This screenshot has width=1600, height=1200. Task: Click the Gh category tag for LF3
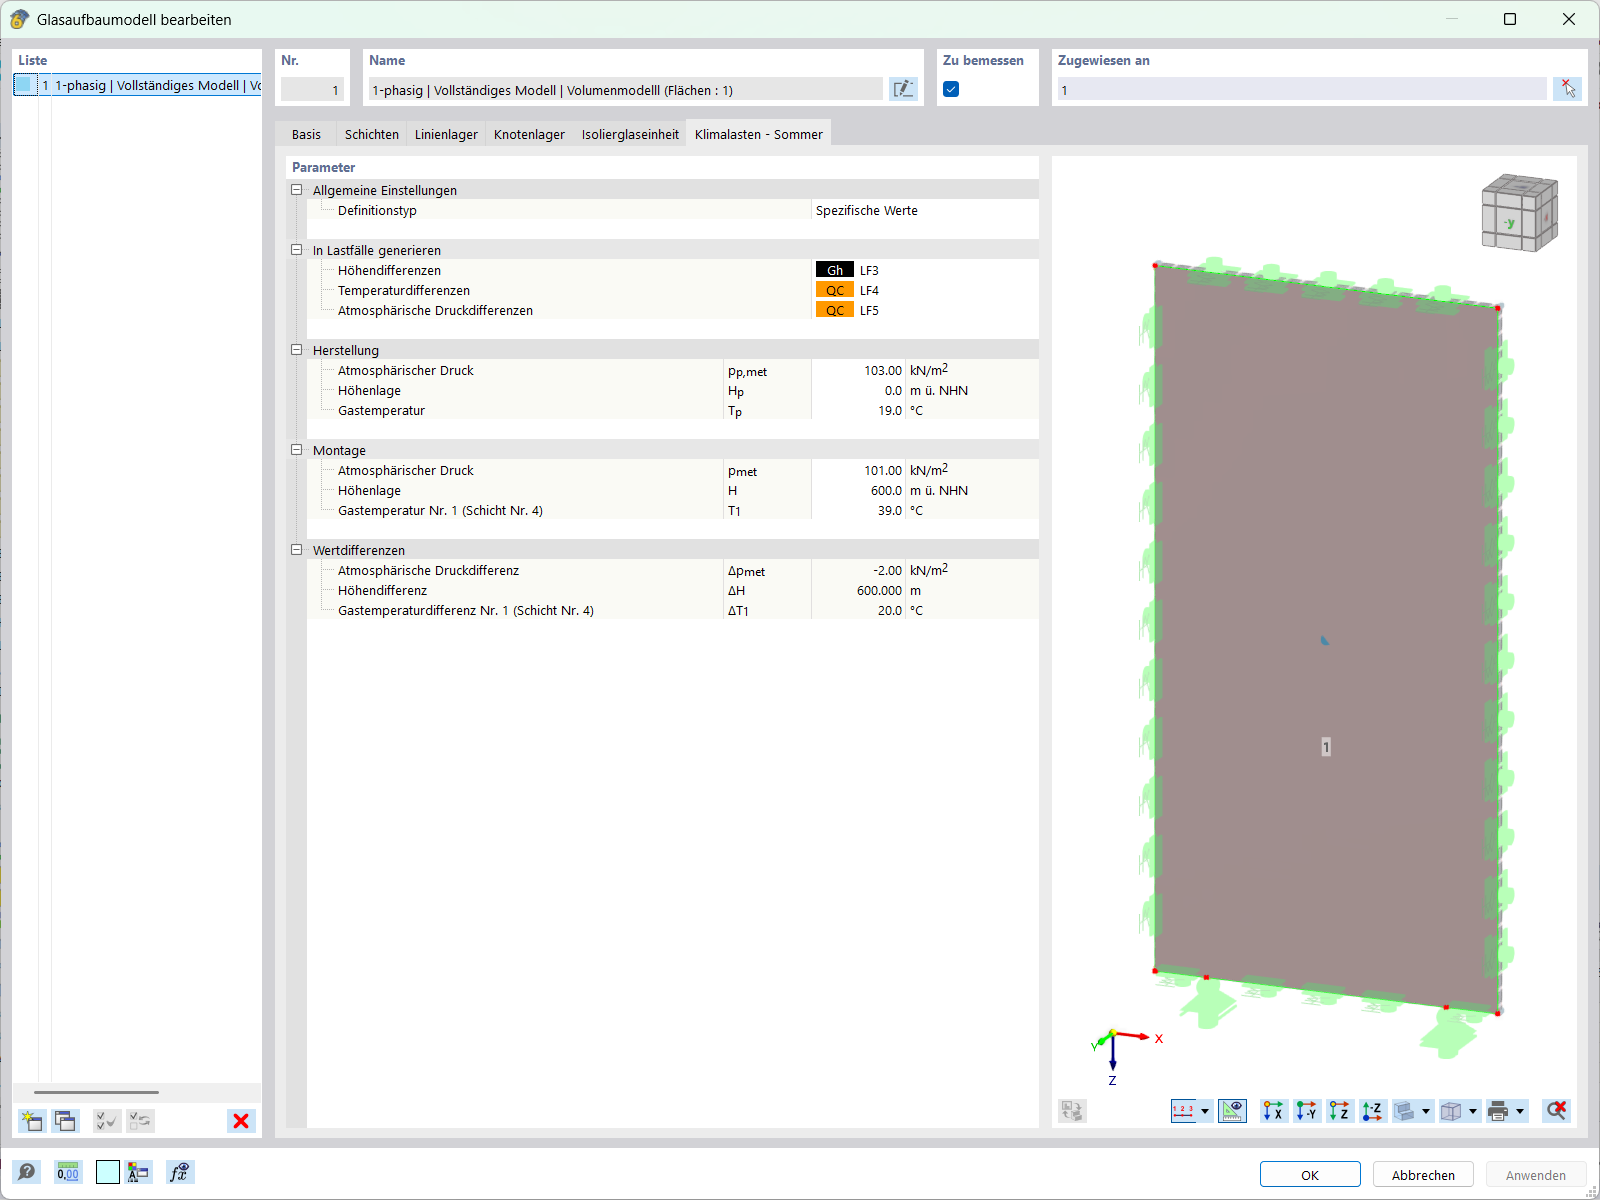[835, 270]
